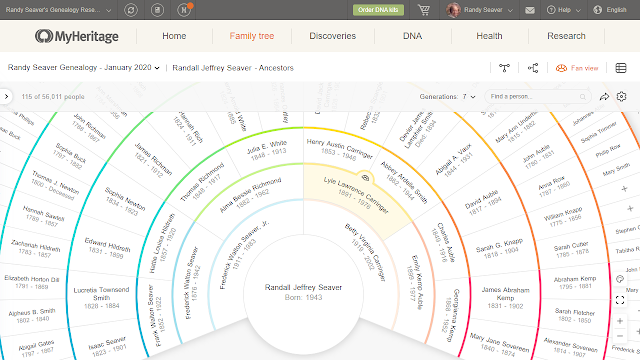Image resolution: width=640 pixels, height=360 pixels.
Task: Select Abbey Ardelle Smith segment
Action: [x=402, y=182]
